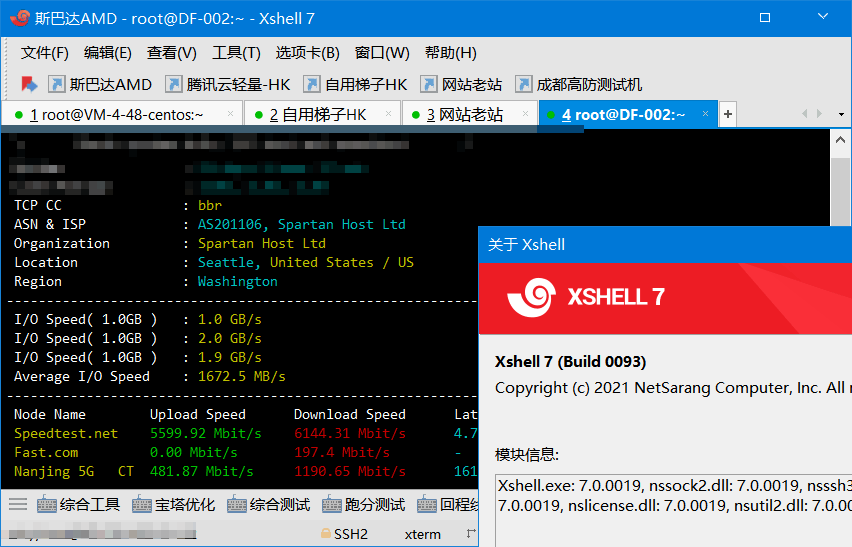Open the 选项卡(B) menu

(308, 53)
